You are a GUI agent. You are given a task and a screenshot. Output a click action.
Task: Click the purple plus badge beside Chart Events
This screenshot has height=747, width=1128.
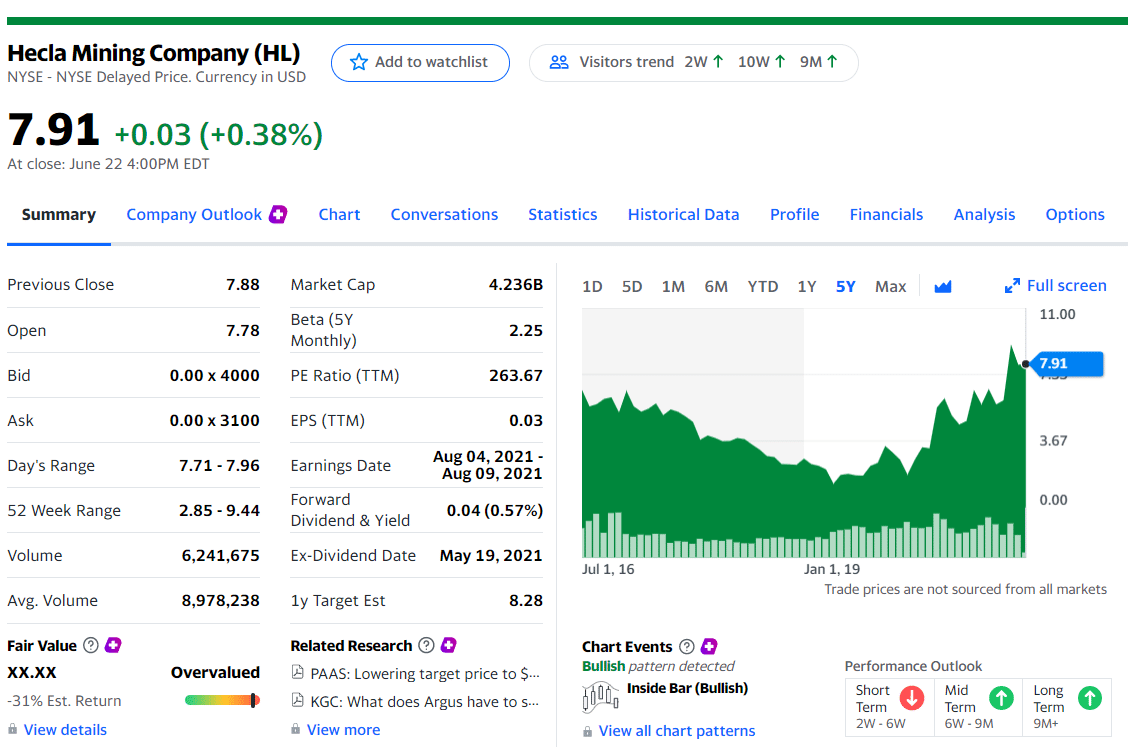(x=709, y=646)
